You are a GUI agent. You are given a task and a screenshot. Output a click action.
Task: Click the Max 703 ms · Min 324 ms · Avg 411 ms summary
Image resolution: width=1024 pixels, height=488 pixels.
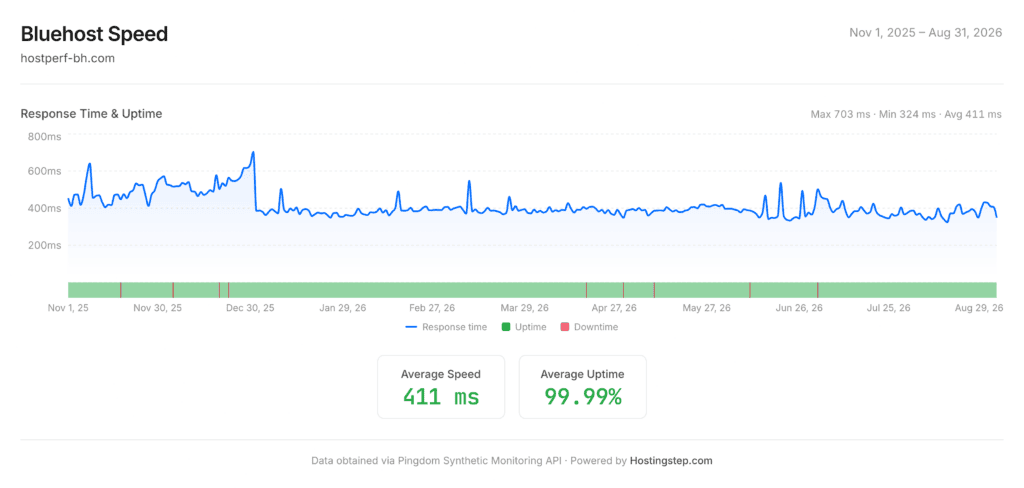coord(906,114)
